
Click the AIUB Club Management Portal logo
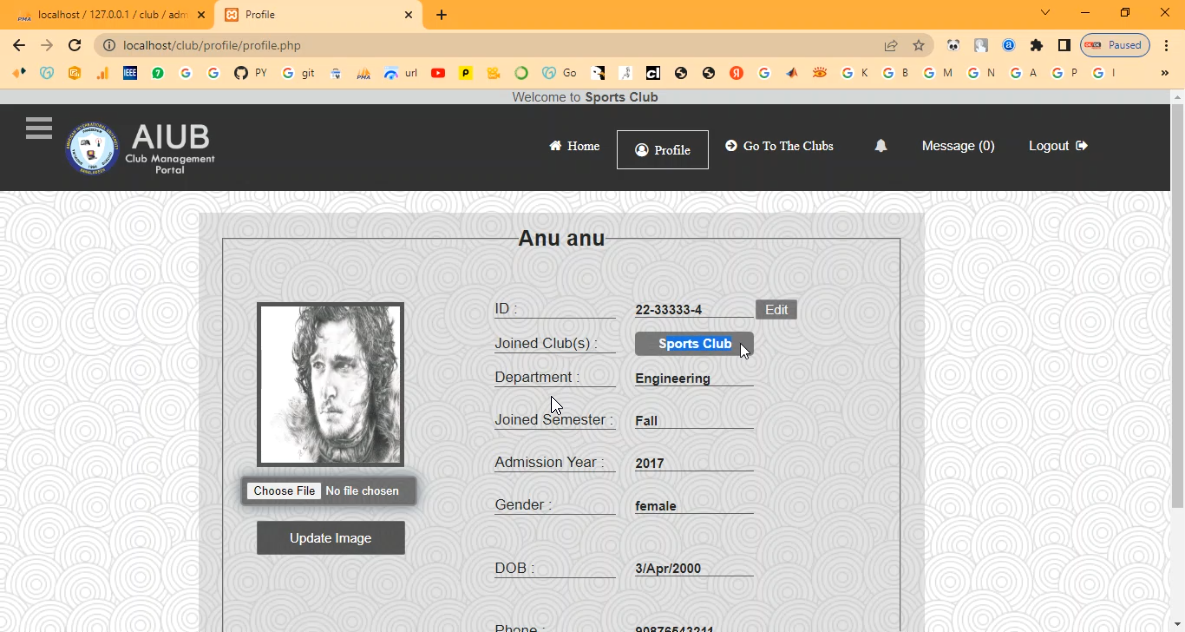(x=140, y=148)
